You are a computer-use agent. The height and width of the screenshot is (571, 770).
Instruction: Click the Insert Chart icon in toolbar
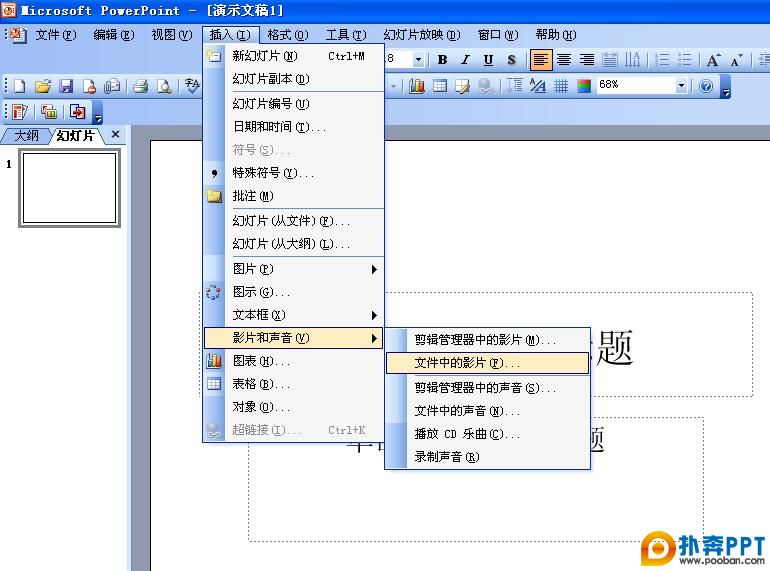coord(417,86)
